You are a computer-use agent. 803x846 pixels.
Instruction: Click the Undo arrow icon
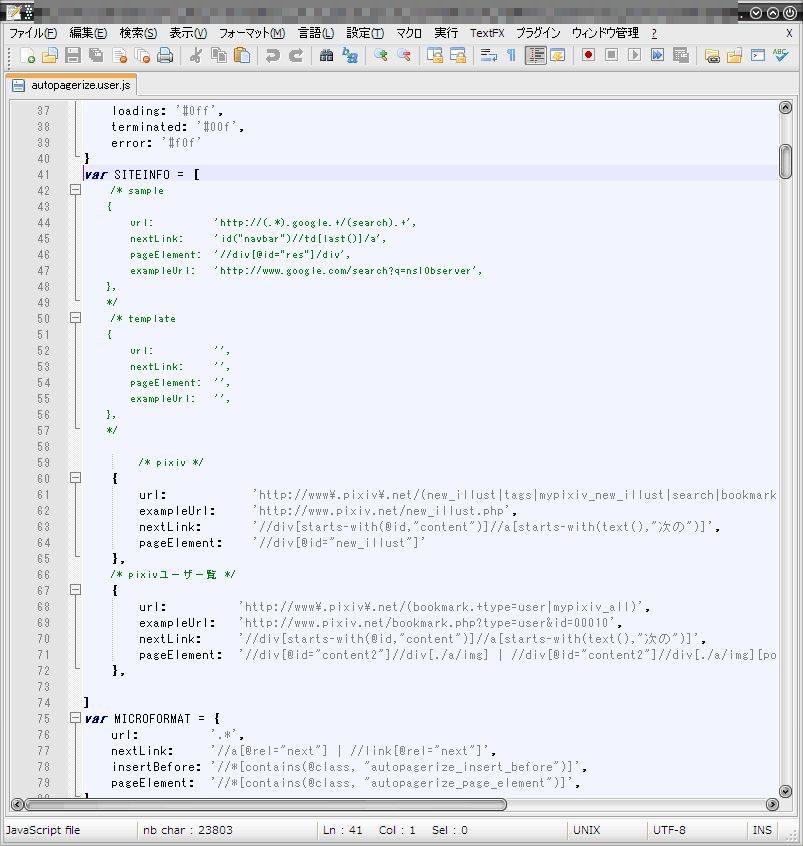pos(272,56)
